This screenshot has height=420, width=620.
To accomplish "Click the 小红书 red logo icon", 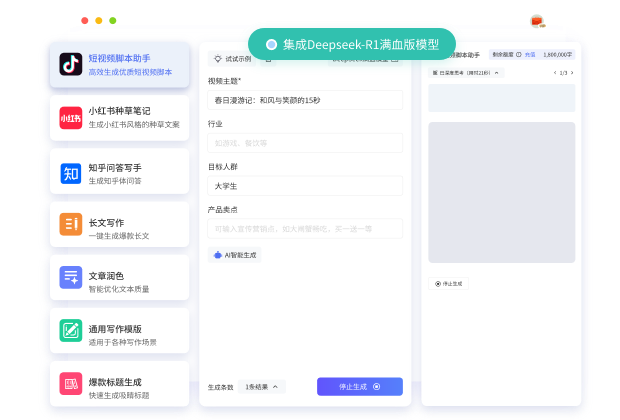I will [x=71, y=118].
